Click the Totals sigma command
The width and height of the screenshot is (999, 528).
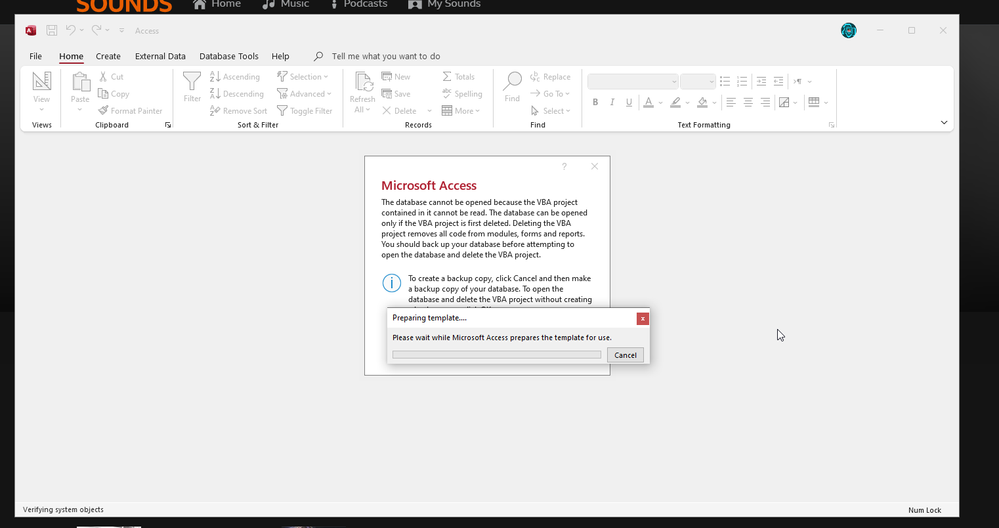458,76
